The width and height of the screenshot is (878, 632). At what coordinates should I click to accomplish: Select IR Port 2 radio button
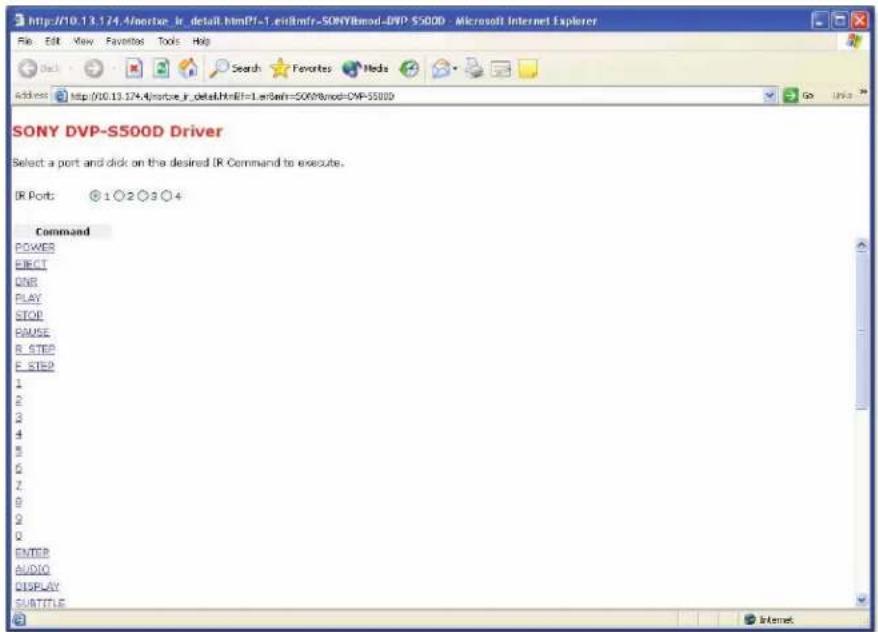[119, 196]
